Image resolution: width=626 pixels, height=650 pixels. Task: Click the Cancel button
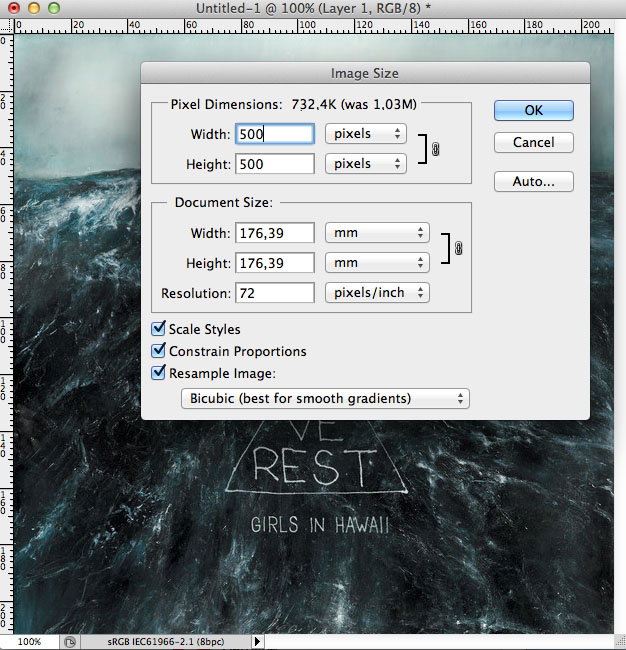point(533,142)
